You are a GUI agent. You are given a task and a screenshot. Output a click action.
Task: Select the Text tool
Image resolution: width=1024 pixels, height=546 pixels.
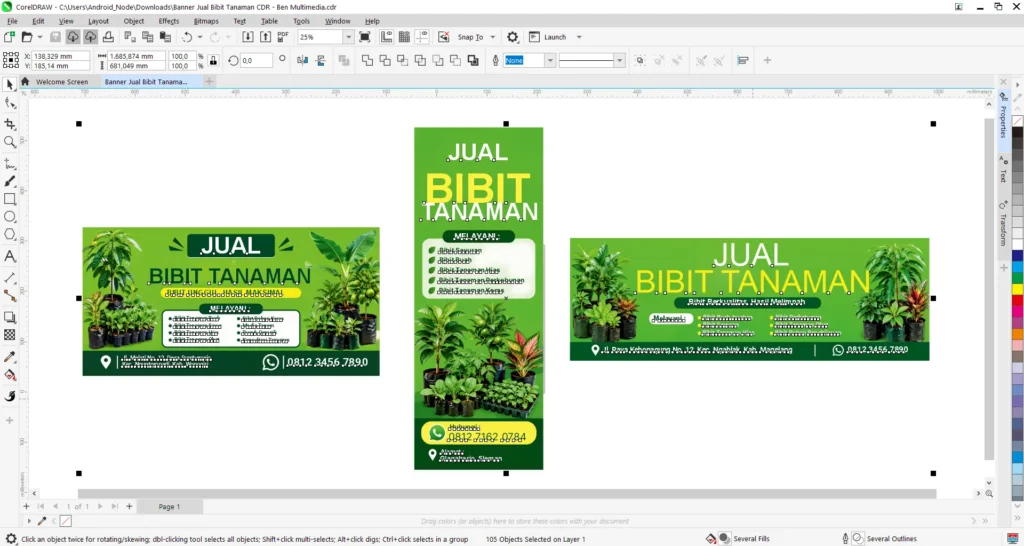[10, 256]
